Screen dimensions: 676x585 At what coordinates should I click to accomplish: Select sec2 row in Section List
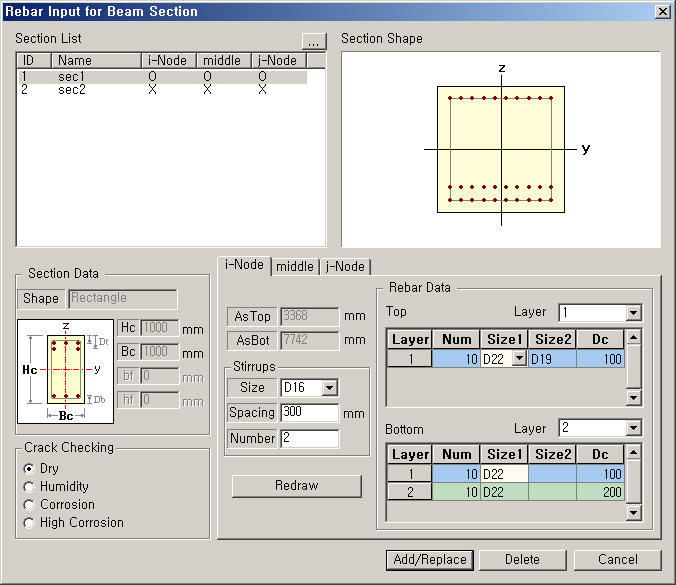[x=75, y=90]
